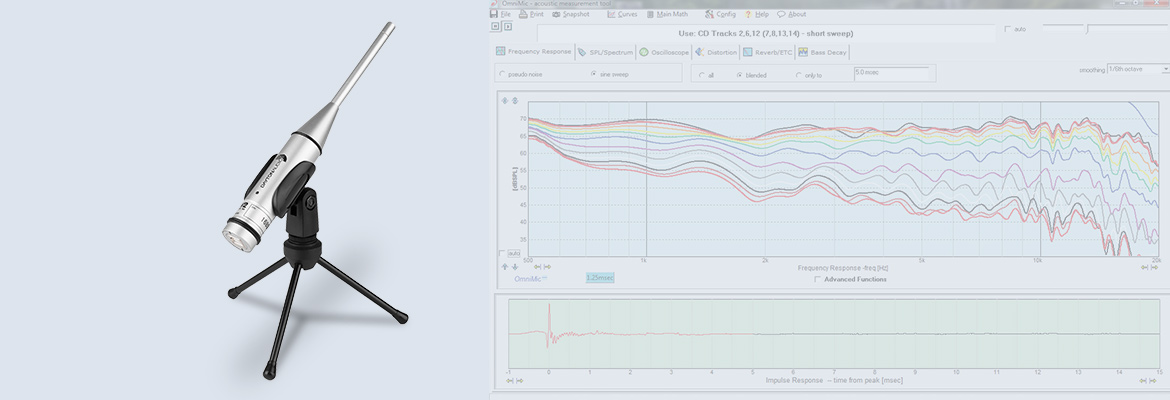The width and height of the screenshot is (1170, 400).
Task: Switch to the SPL/Spectrum tab
Action: pos(605,52)
